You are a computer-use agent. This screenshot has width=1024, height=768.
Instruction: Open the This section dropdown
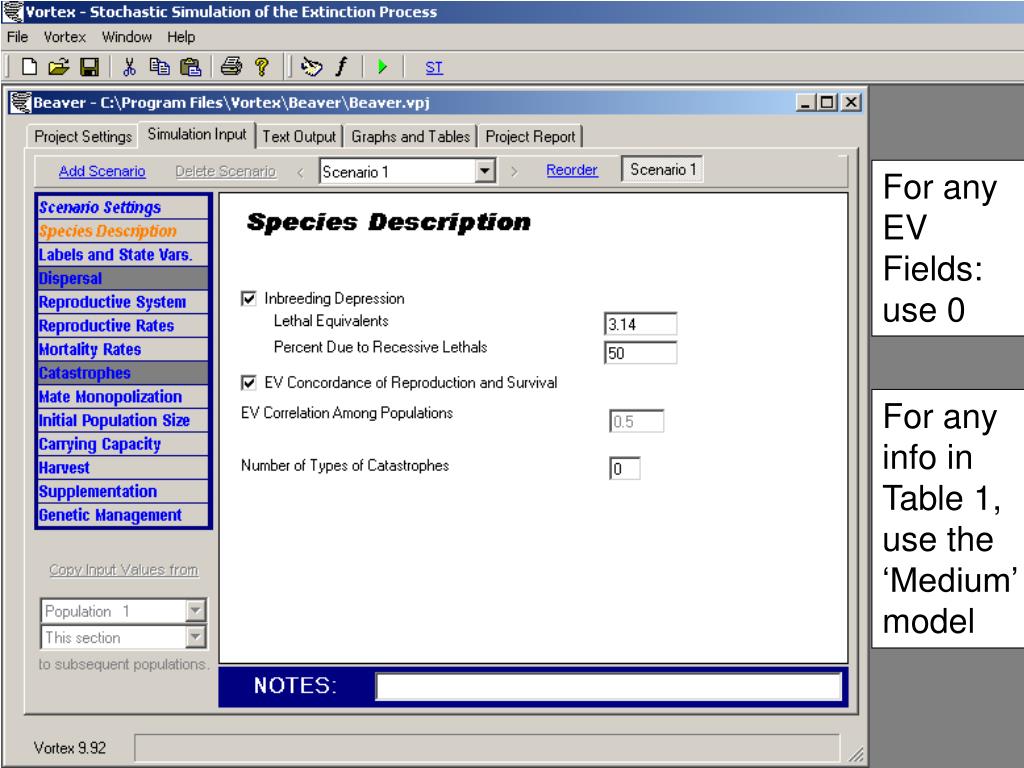tap(195, 638)
